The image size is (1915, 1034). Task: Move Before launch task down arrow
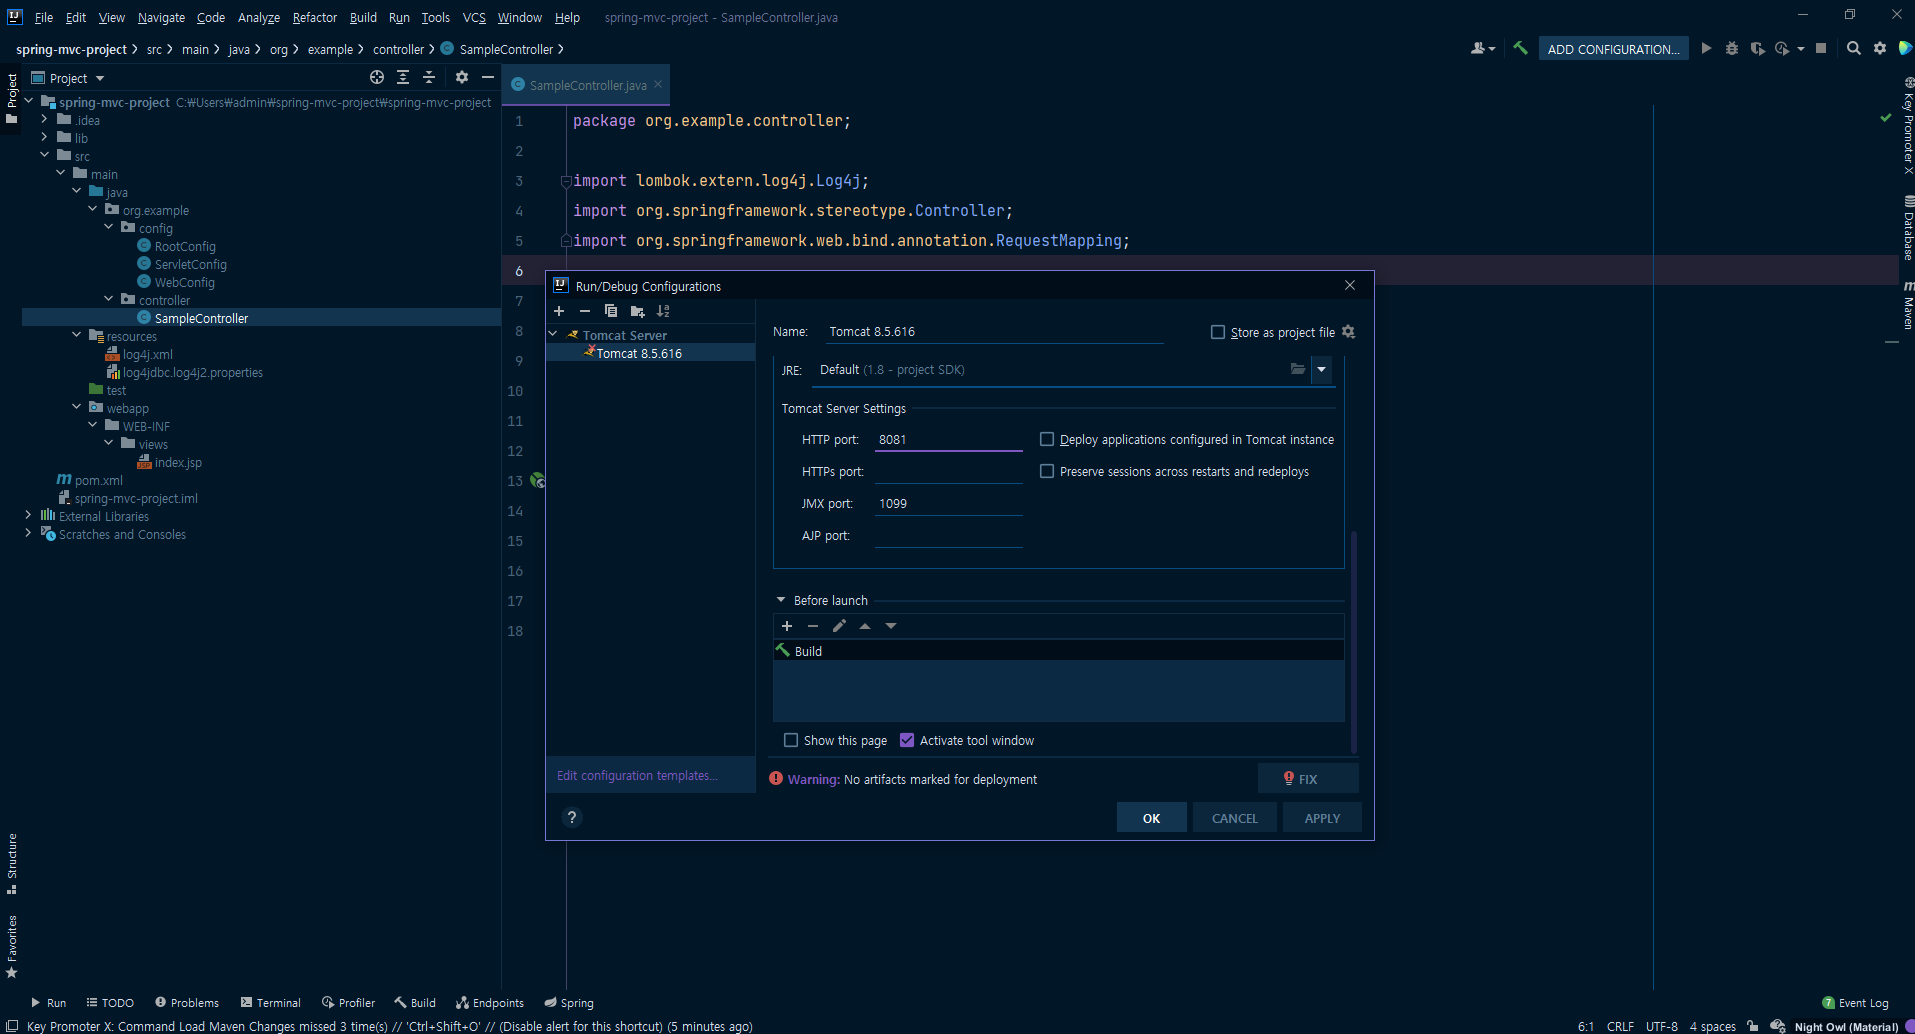click(891, 626)
